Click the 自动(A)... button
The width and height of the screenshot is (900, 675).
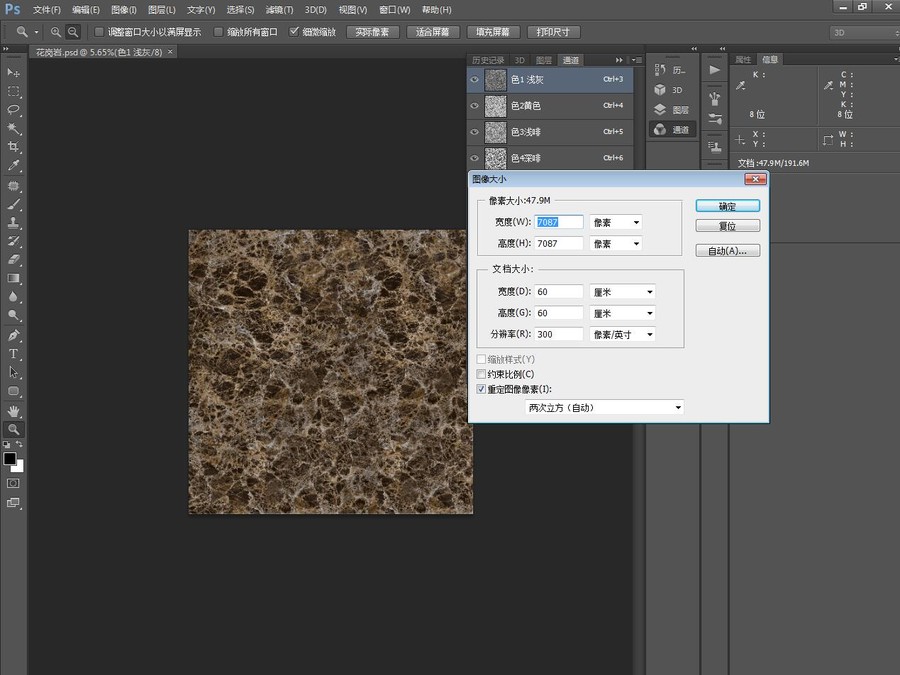coord(728,251)
